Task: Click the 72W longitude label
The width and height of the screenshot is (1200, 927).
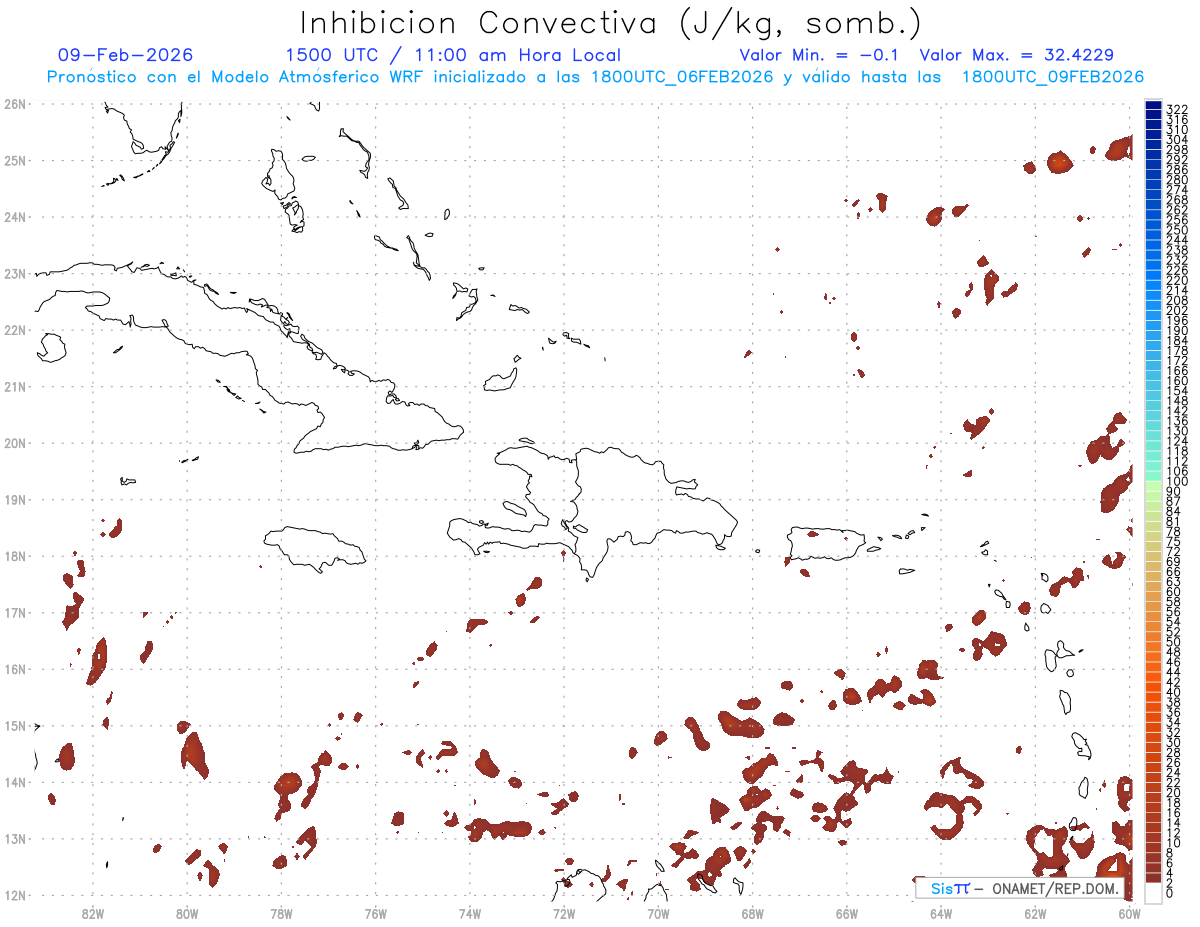Action: tap(564, 912)
